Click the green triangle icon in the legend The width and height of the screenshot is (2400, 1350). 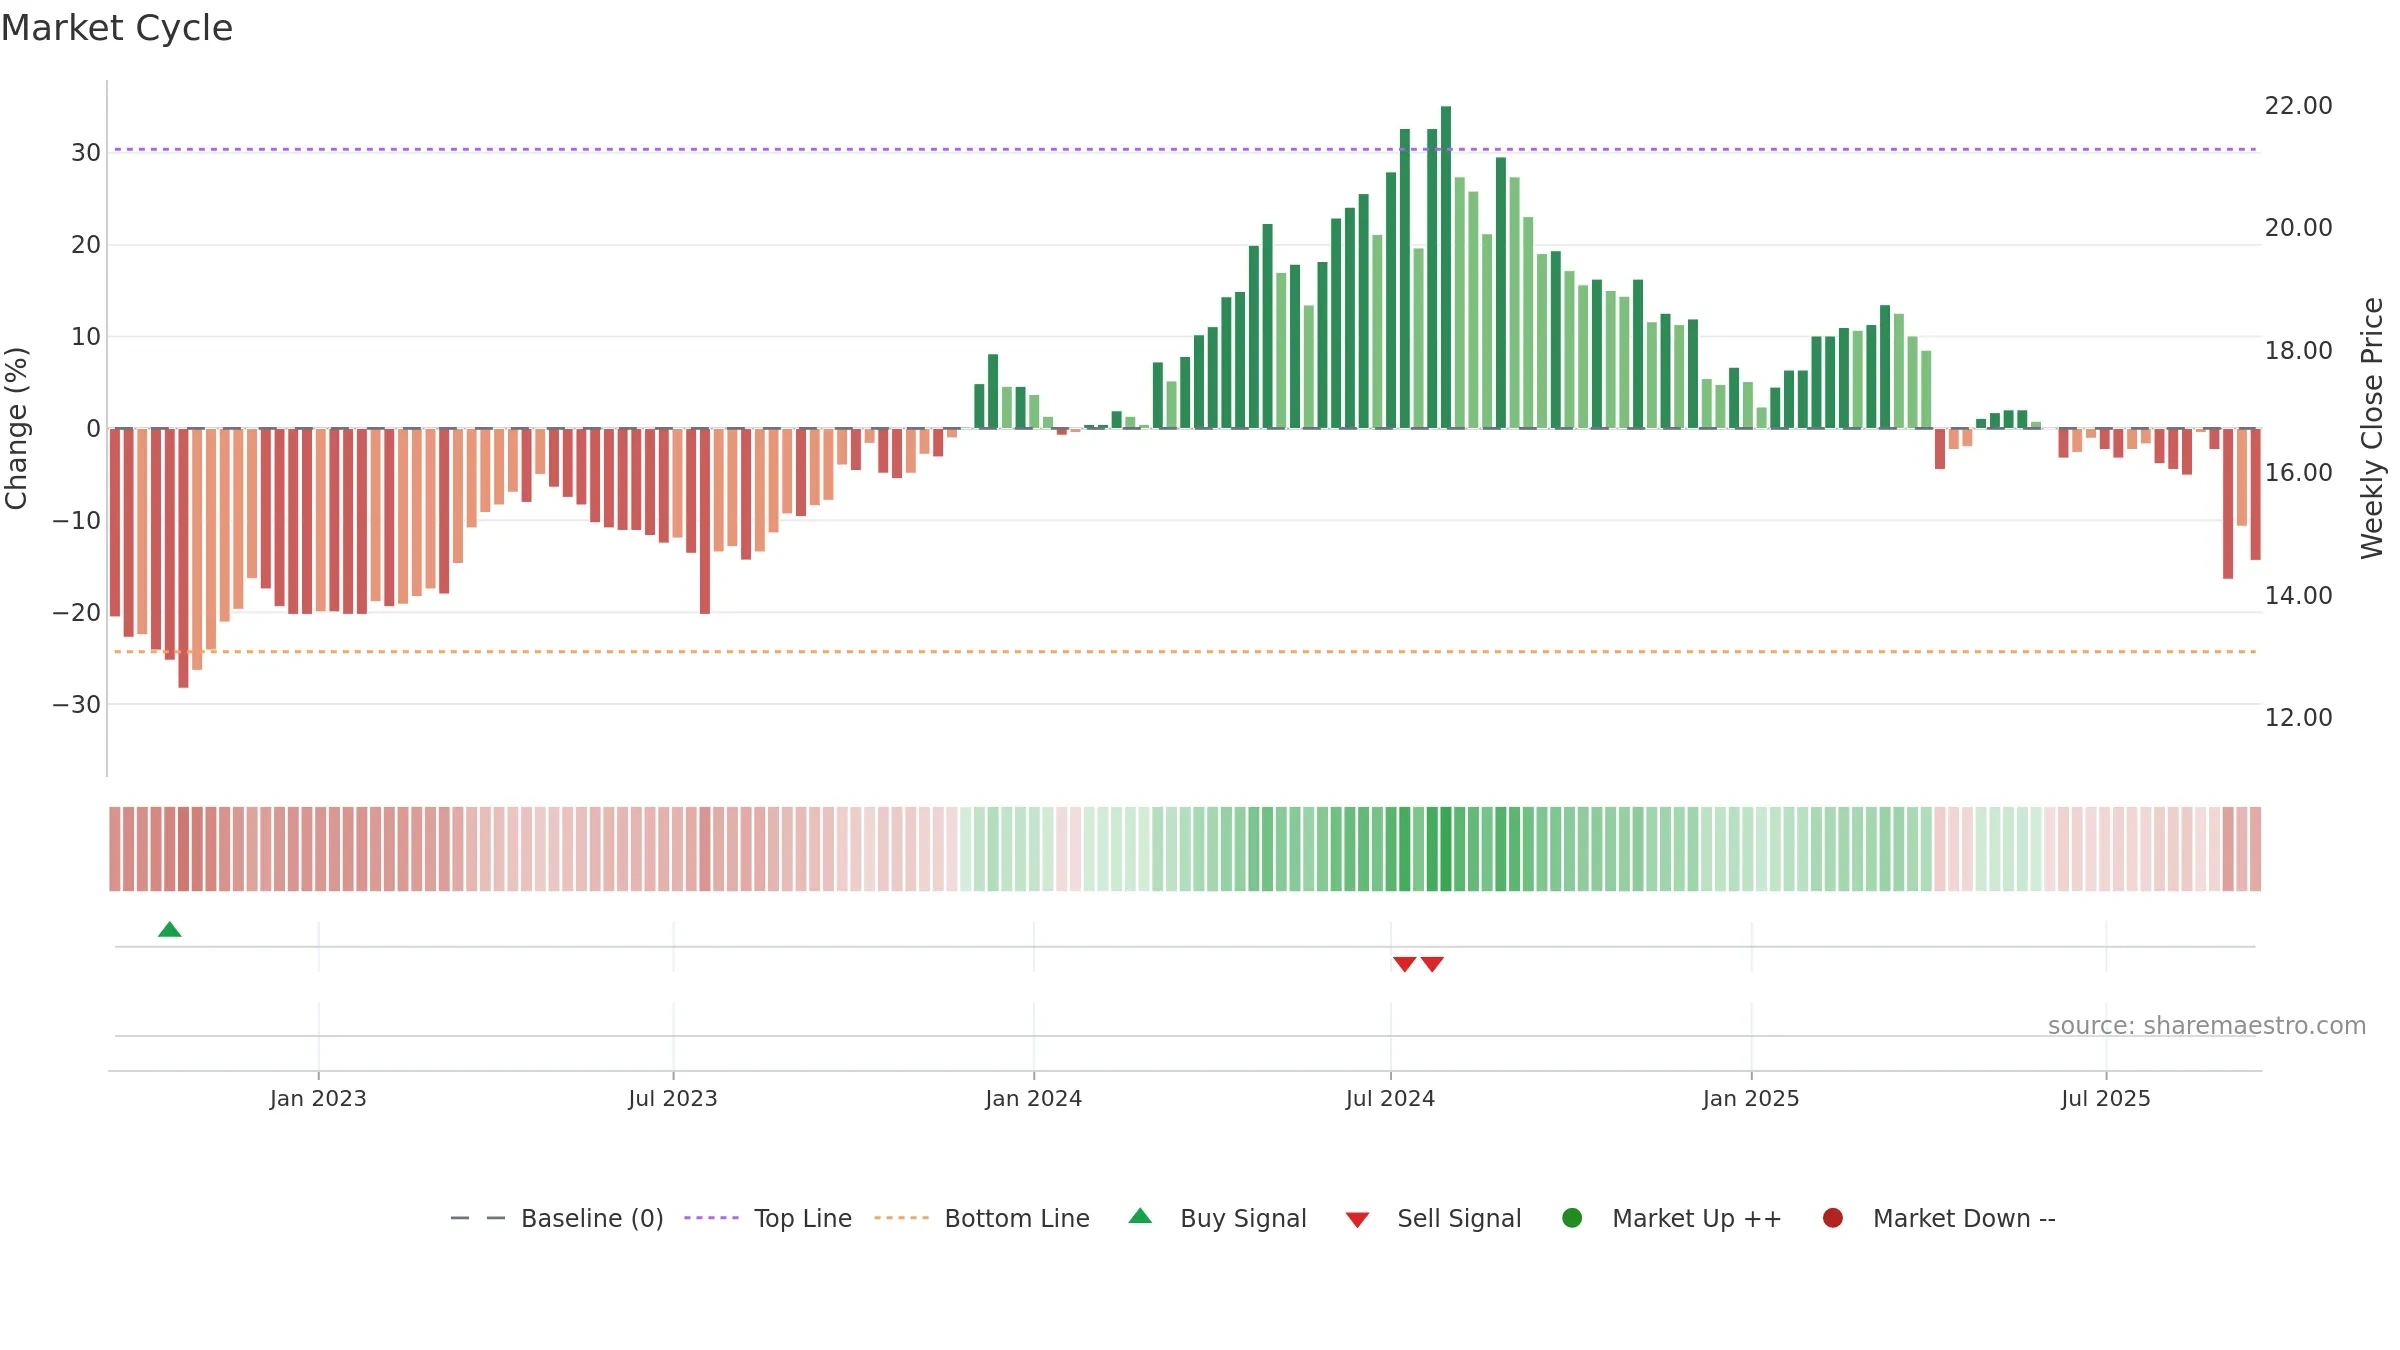1140,1216
